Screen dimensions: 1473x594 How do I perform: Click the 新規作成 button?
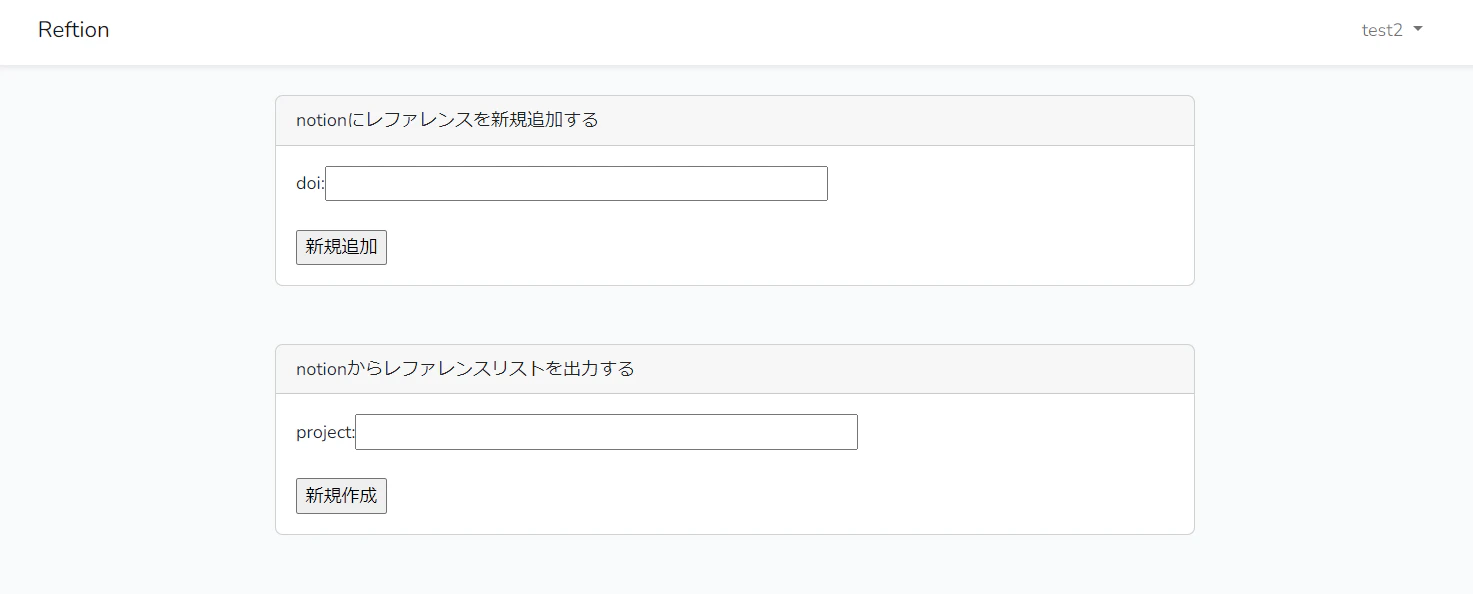[x=341, y=496]
